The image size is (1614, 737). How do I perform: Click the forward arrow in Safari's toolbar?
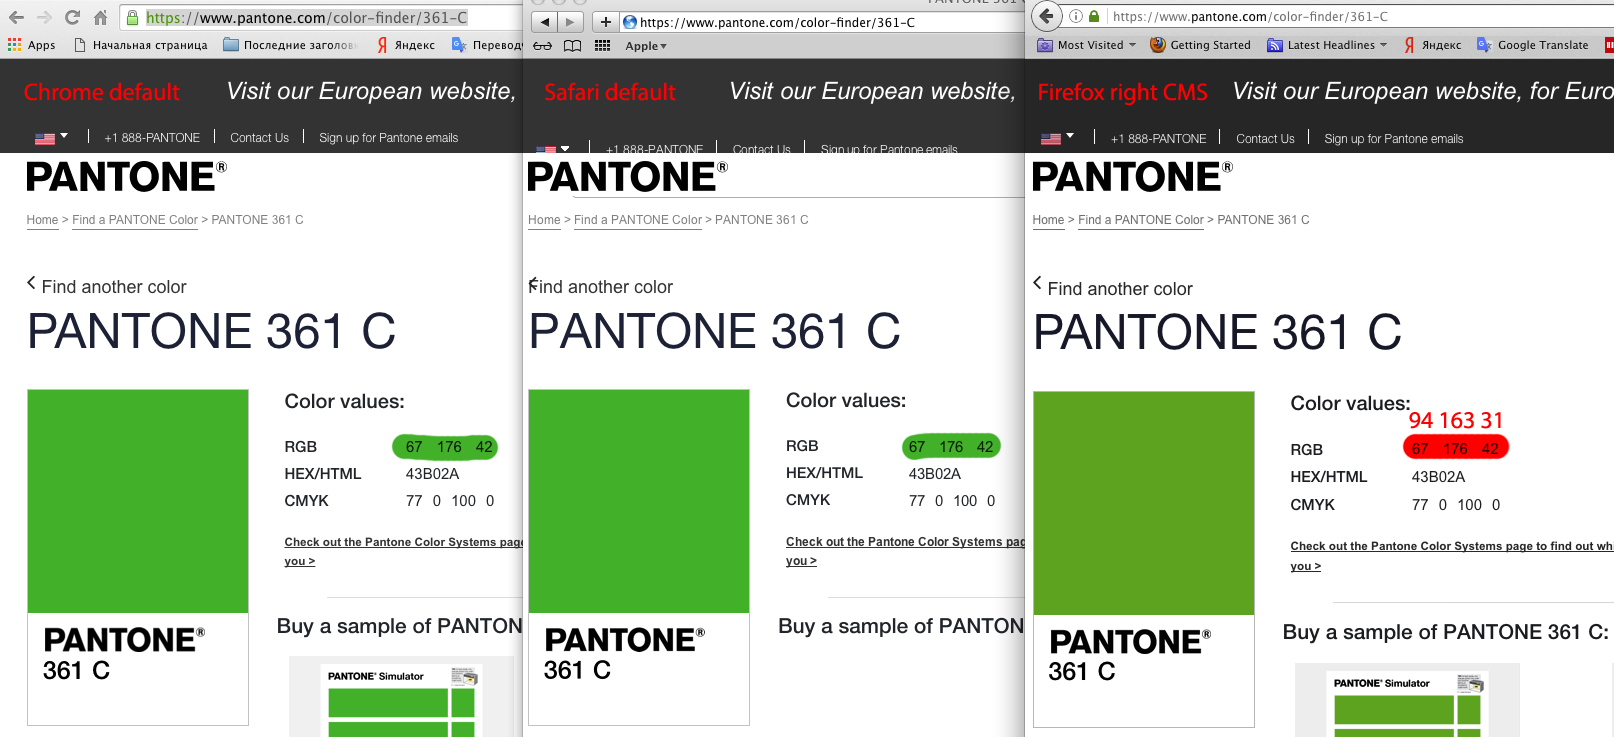570,22
